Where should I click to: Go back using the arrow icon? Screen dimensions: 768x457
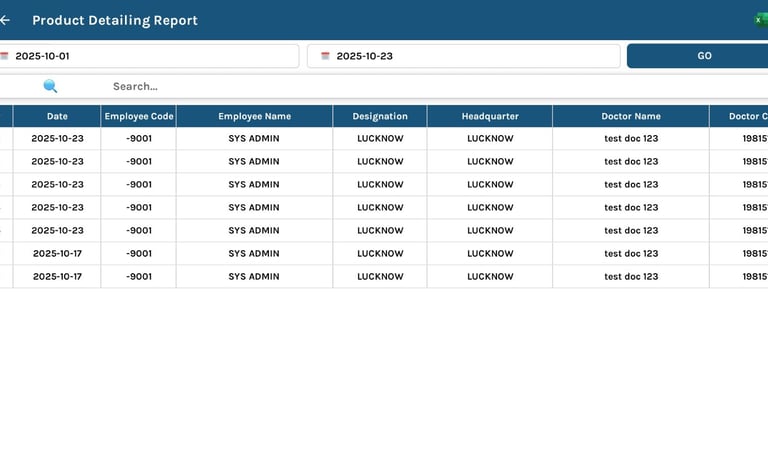point(4,20)
